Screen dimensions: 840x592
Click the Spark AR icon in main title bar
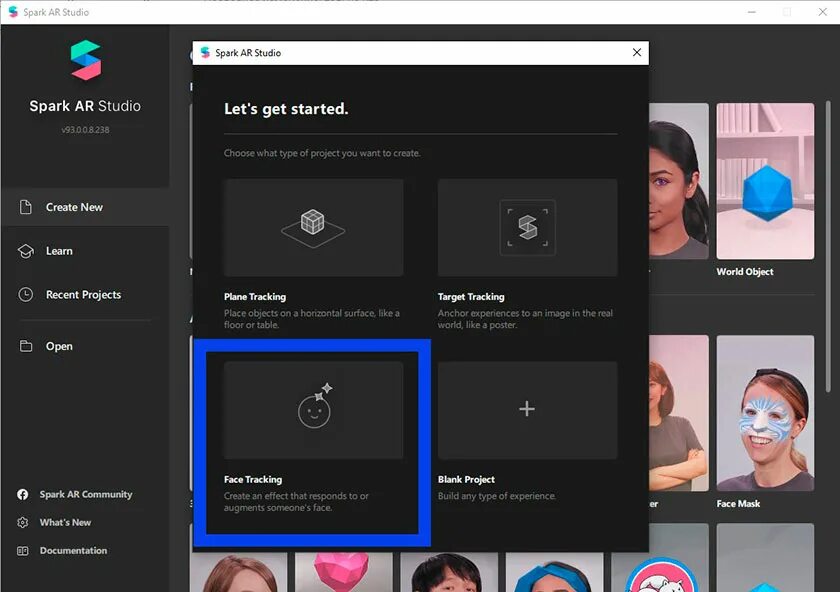[x=13, y=12]
